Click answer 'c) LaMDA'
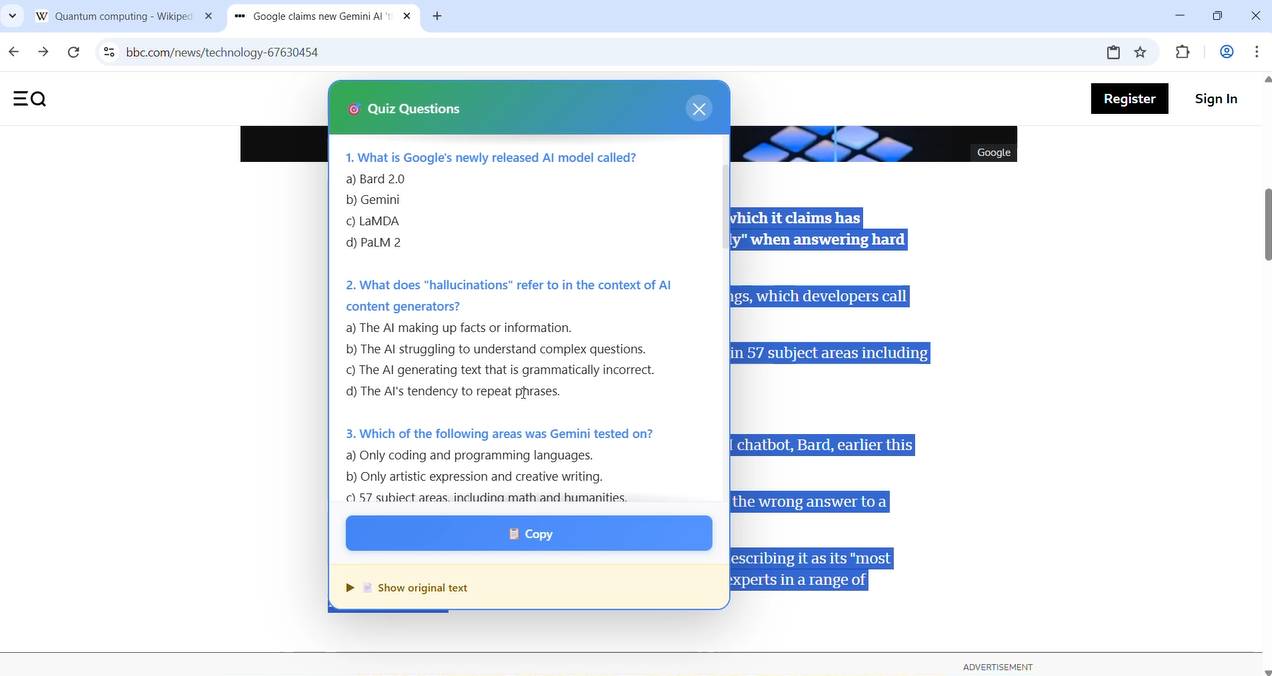This screenshot has height=676, width=1272. click(373, 221)
